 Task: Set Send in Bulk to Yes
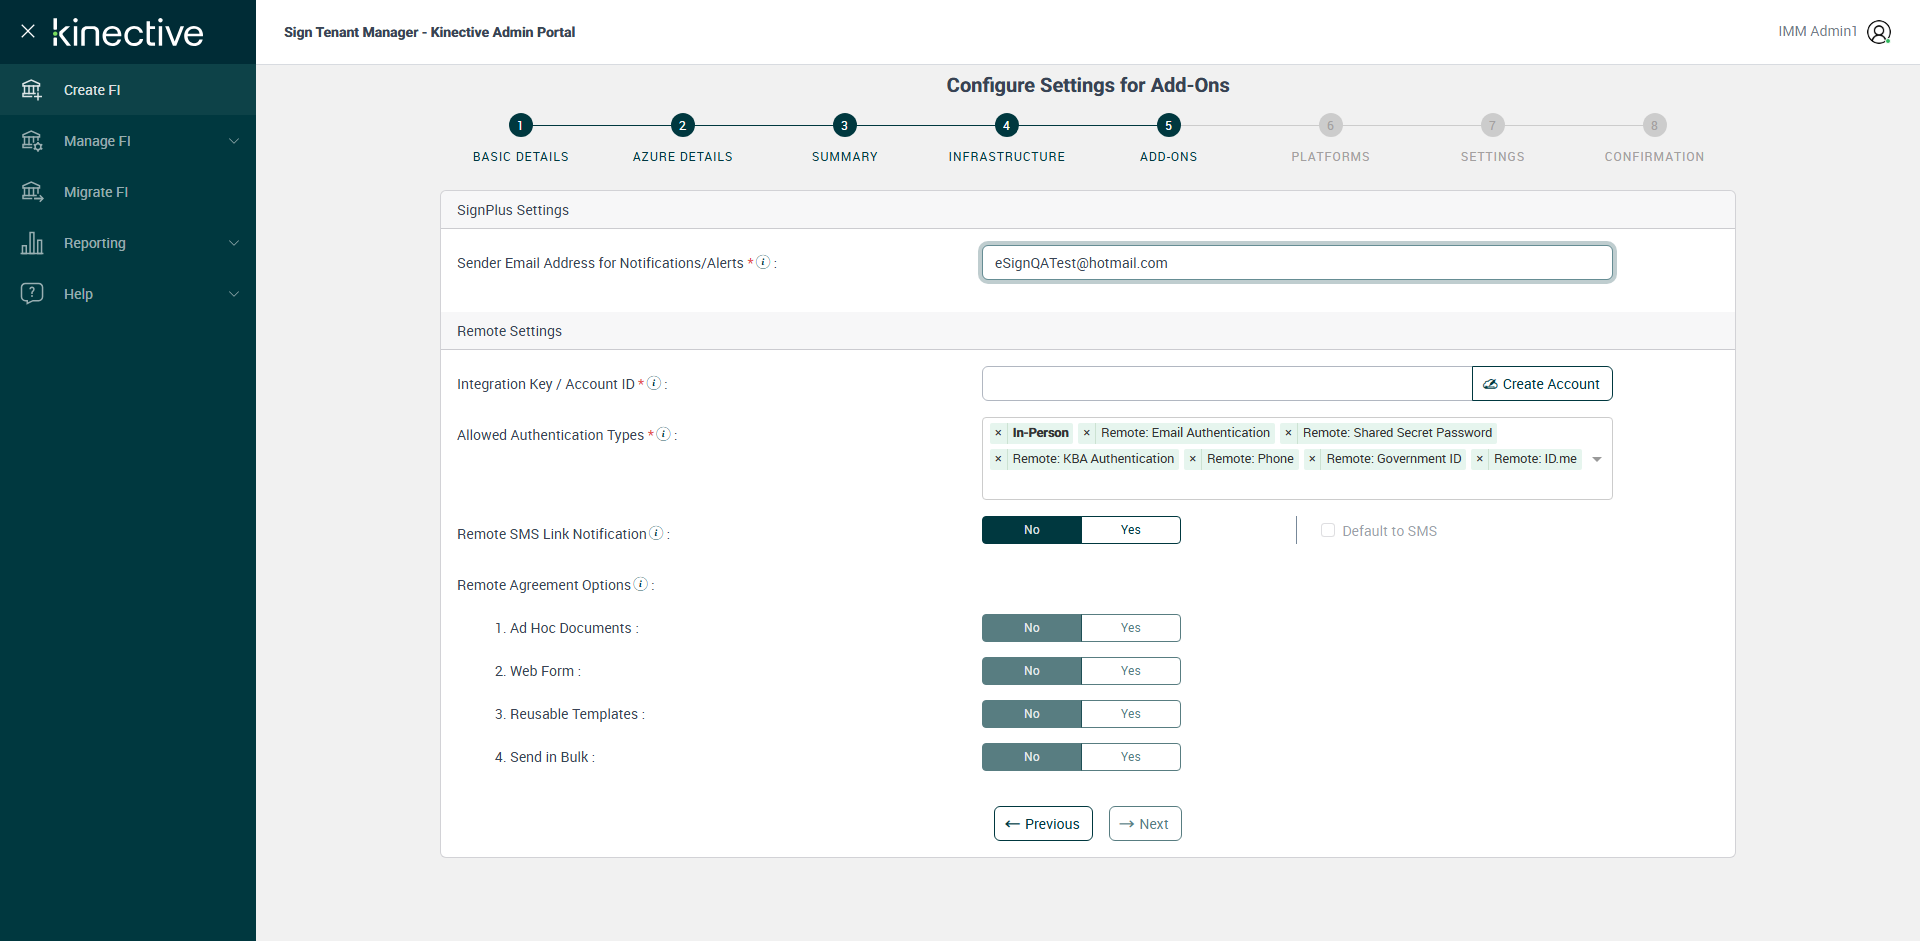pos(1131,757)
